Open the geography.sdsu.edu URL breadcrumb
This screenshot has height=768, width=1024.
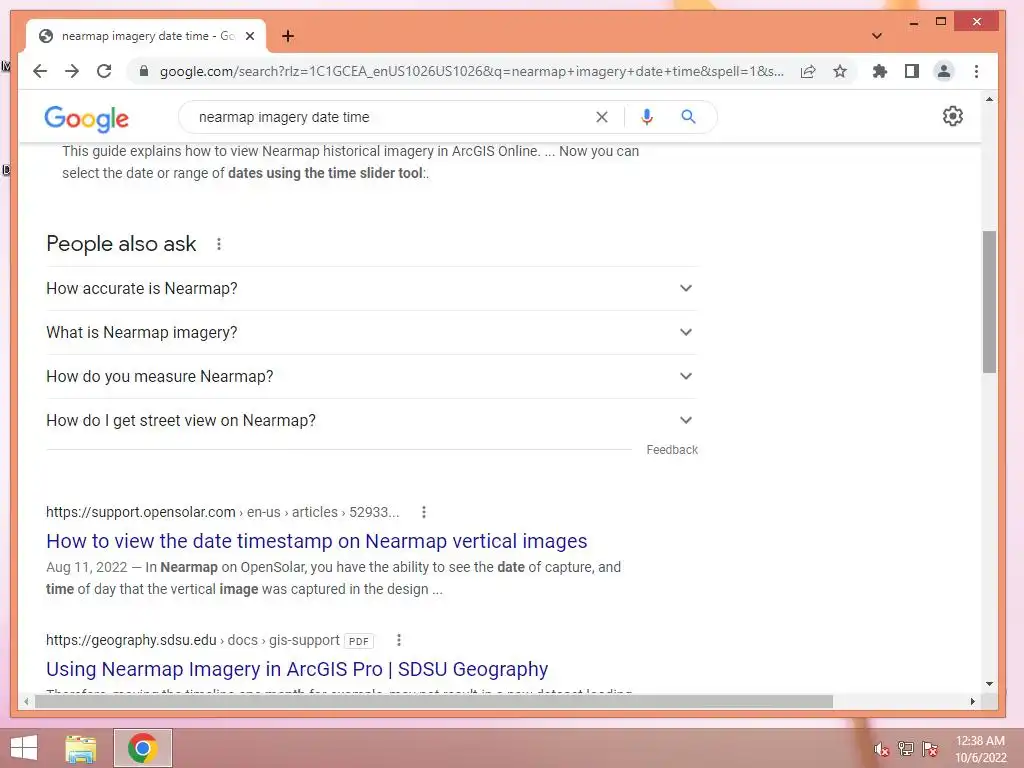pos(193,640)
